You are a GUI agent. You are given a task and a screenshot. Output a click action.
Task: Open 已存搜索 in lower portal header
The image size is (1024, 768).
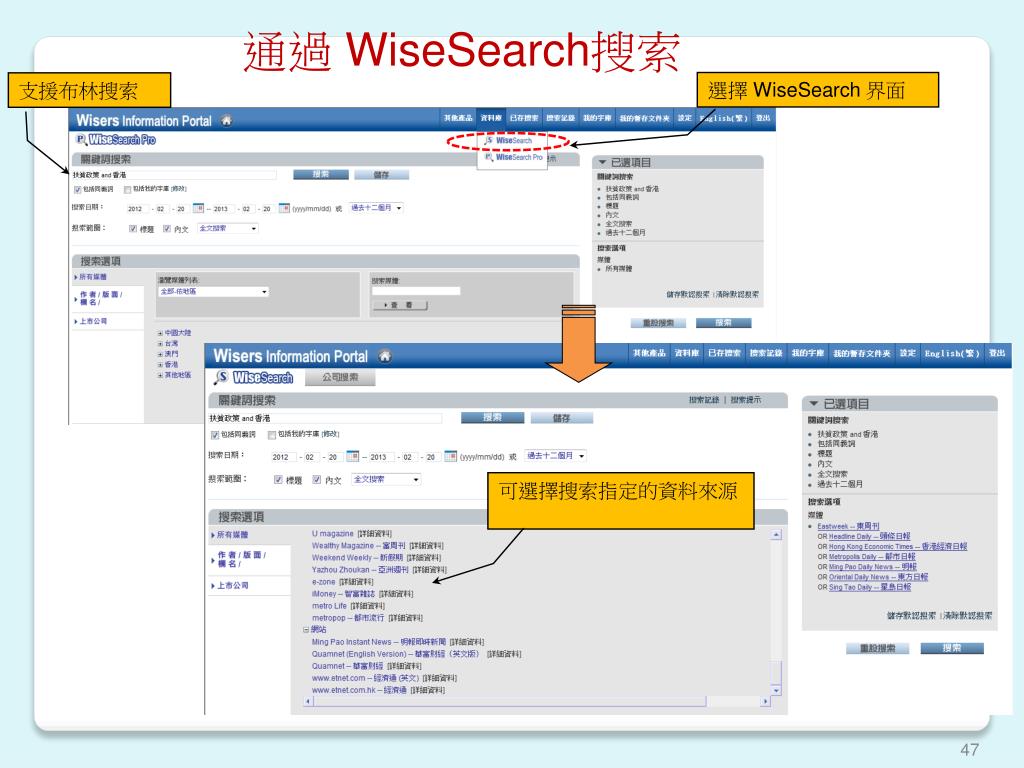click(x=725, y=353)
